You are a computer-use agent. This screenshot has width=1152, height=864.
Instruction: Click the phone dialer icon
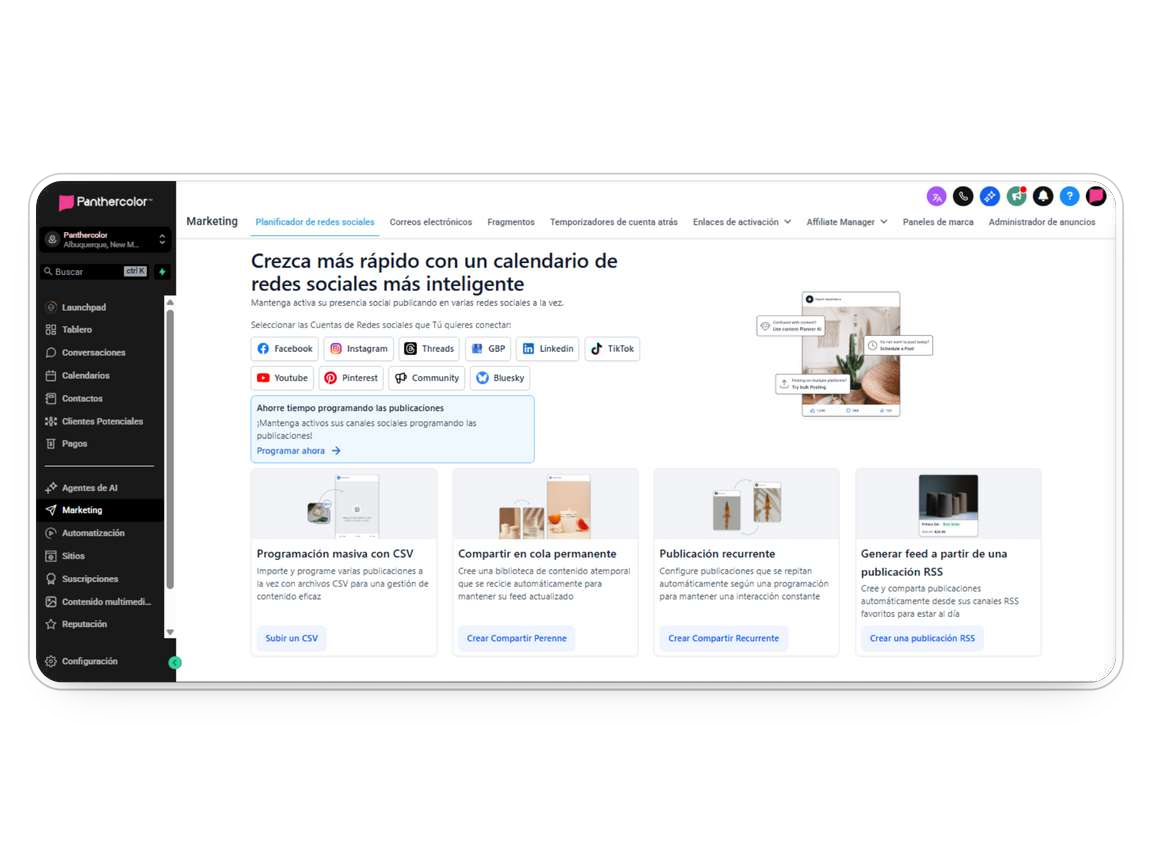click(962, 196)
